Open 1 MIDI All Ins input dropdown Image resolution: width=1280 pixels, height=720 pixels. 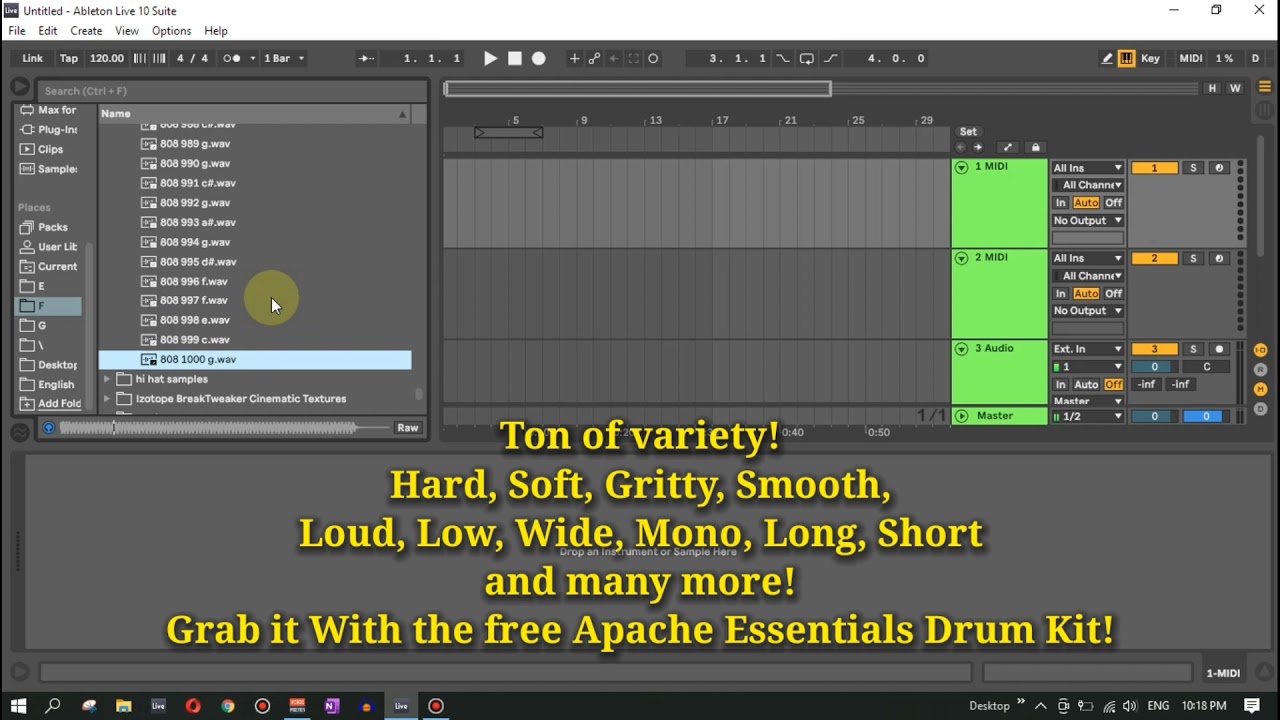point(1088,168)
